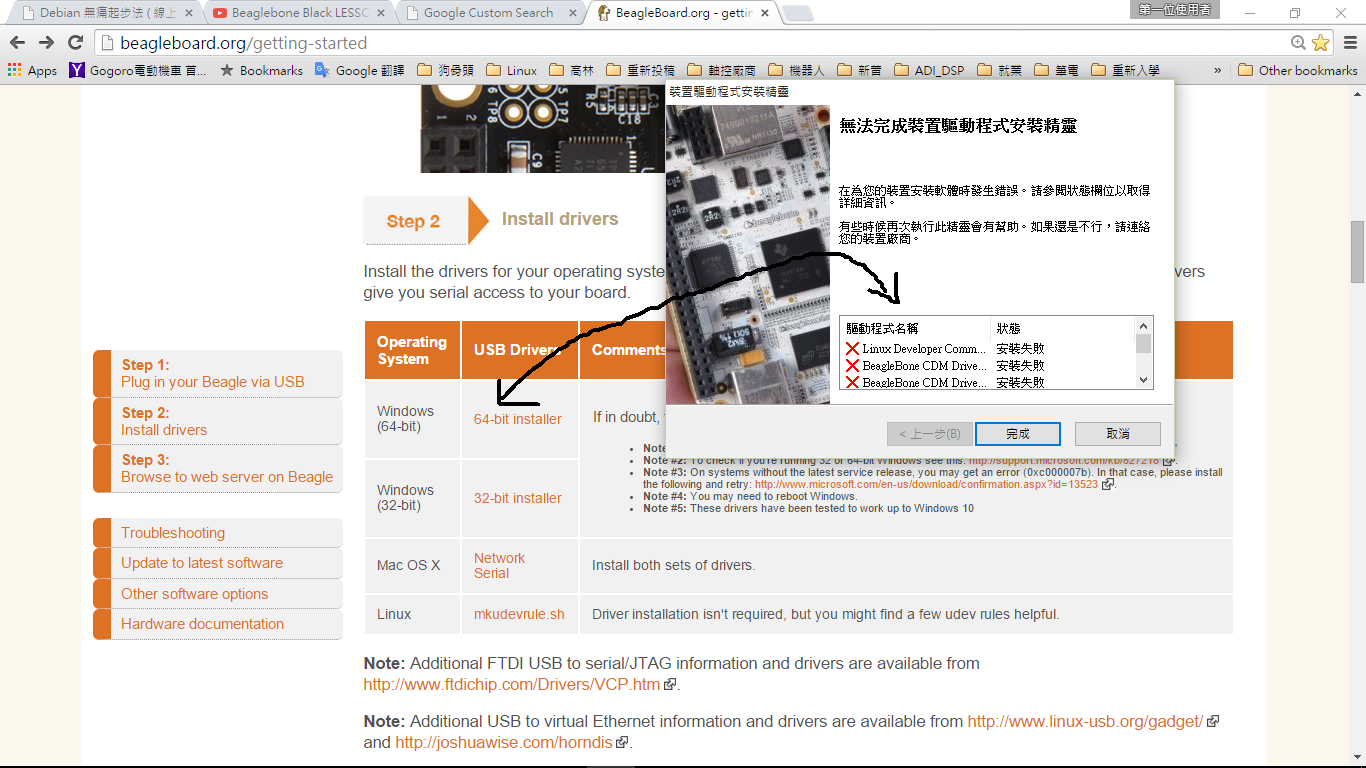This screenshot has width=1366, height=768.
Task: Click driver list scrollbar down arrow
Action: coord(1144,380)
